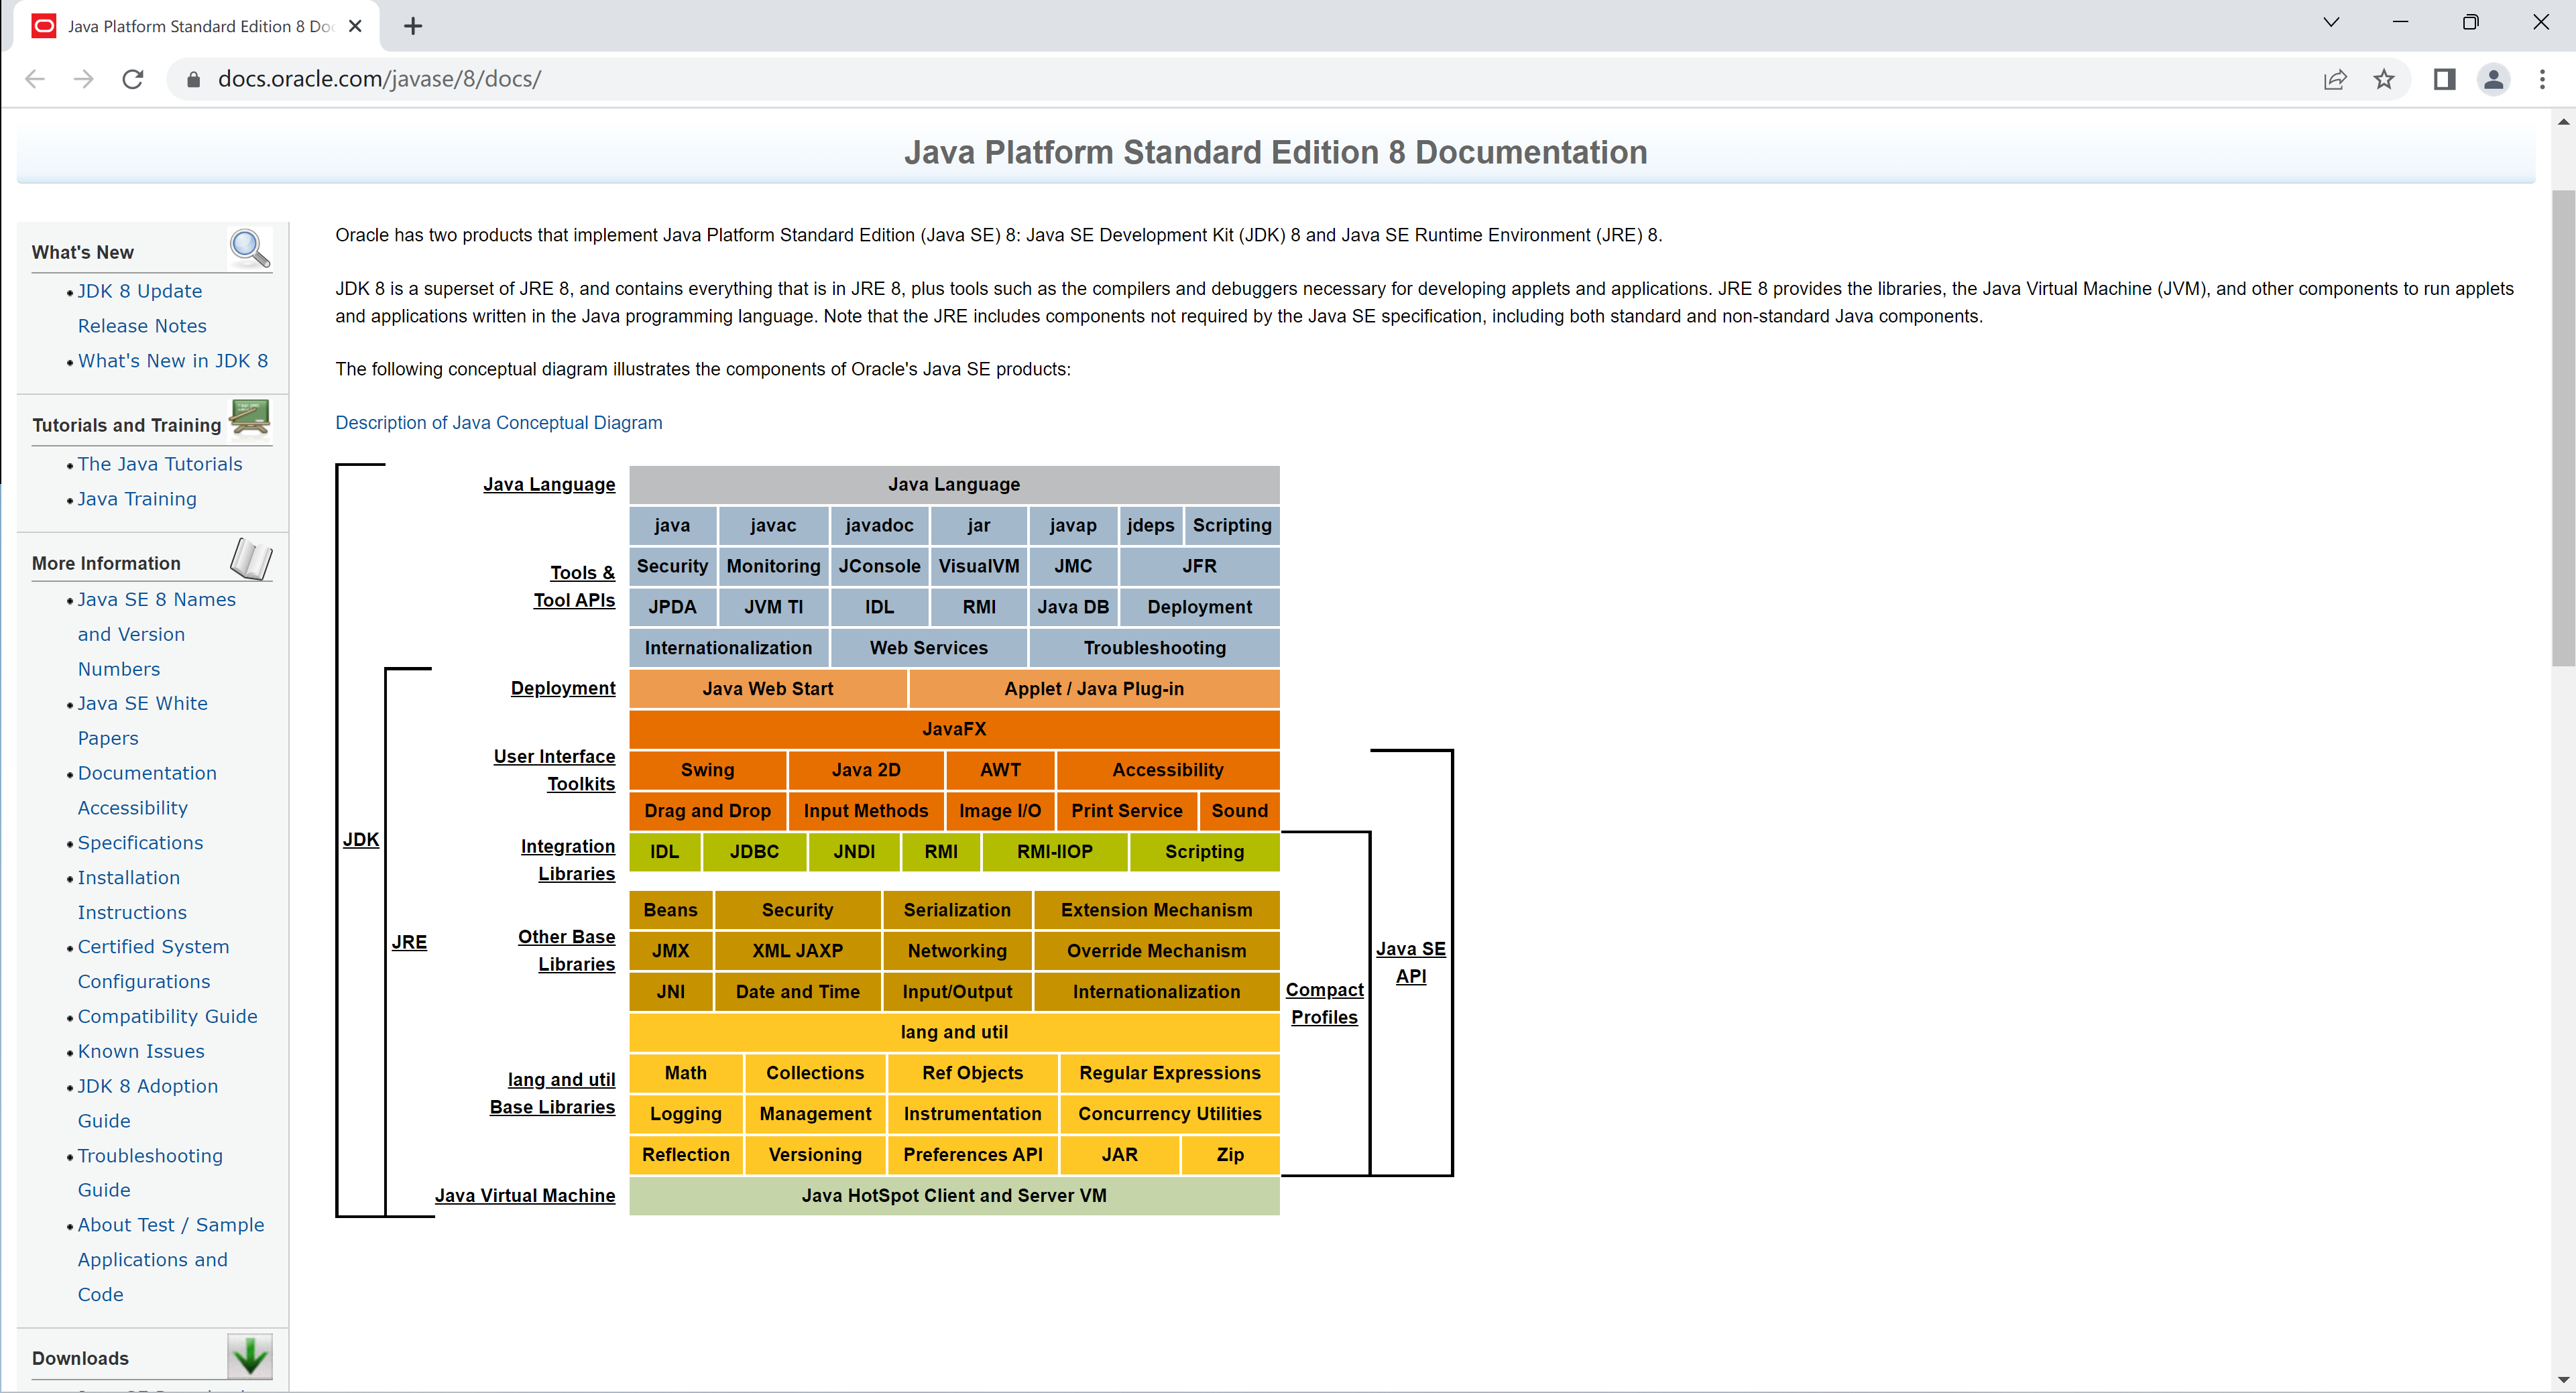
Task: Click the underlined JRE label in diagram
Action: click(409, 942)
